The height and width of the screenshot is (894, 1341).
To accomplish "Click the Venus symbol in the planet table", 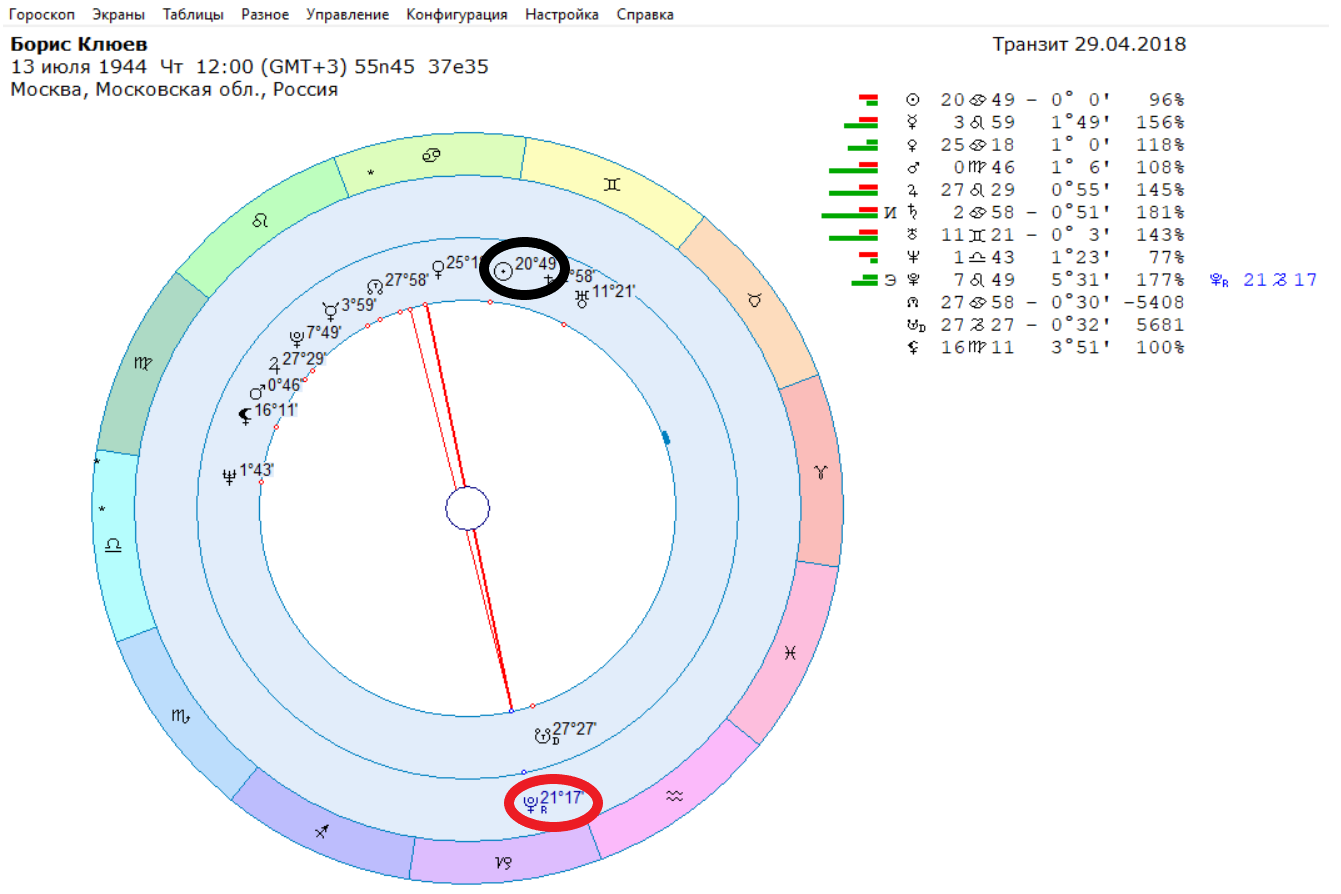I will pos(912,145).
